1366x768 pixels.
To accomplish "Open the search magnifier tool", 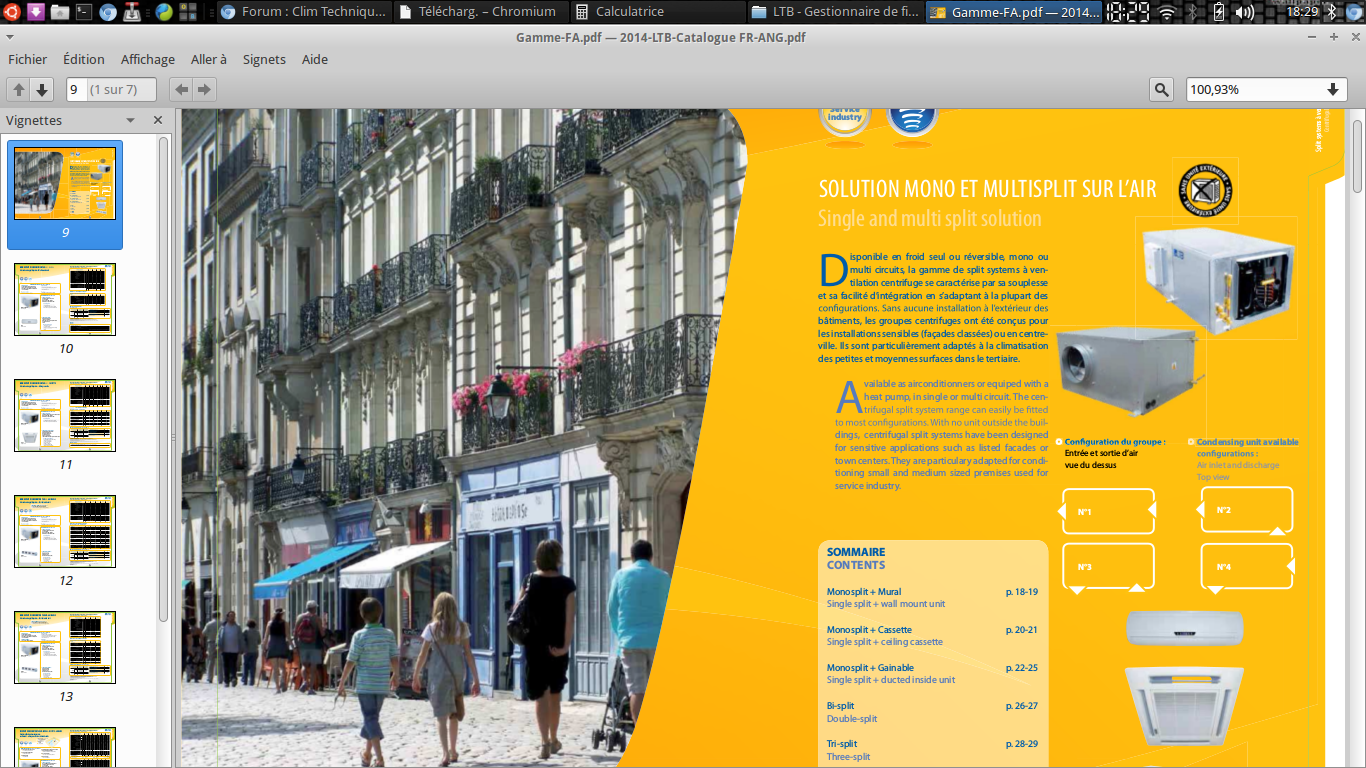I will pyautogui.click(x=1161, y=90).
